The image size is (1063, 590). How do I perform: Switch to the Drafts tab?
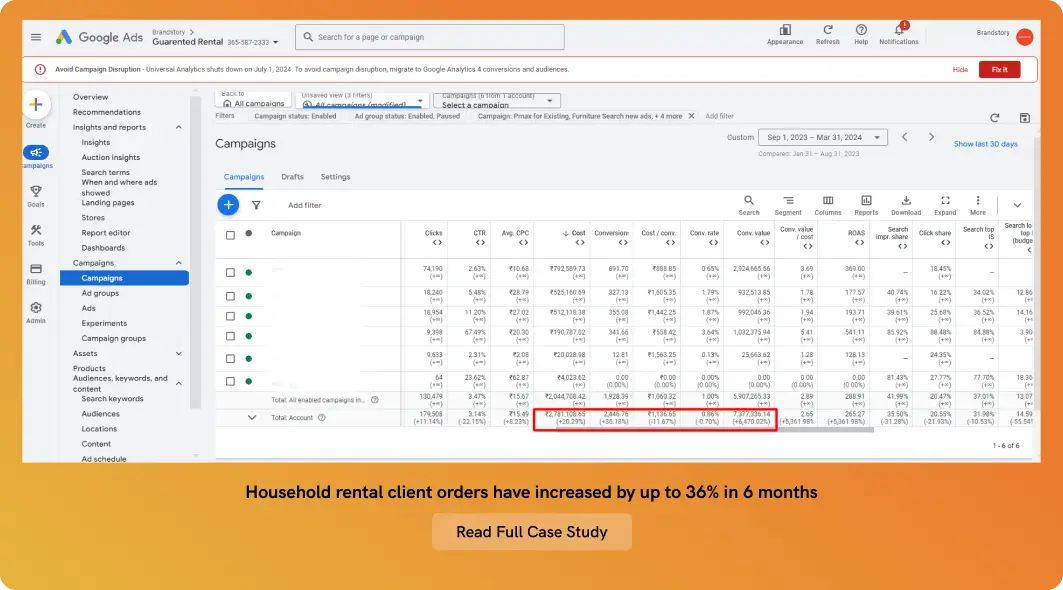292,177
